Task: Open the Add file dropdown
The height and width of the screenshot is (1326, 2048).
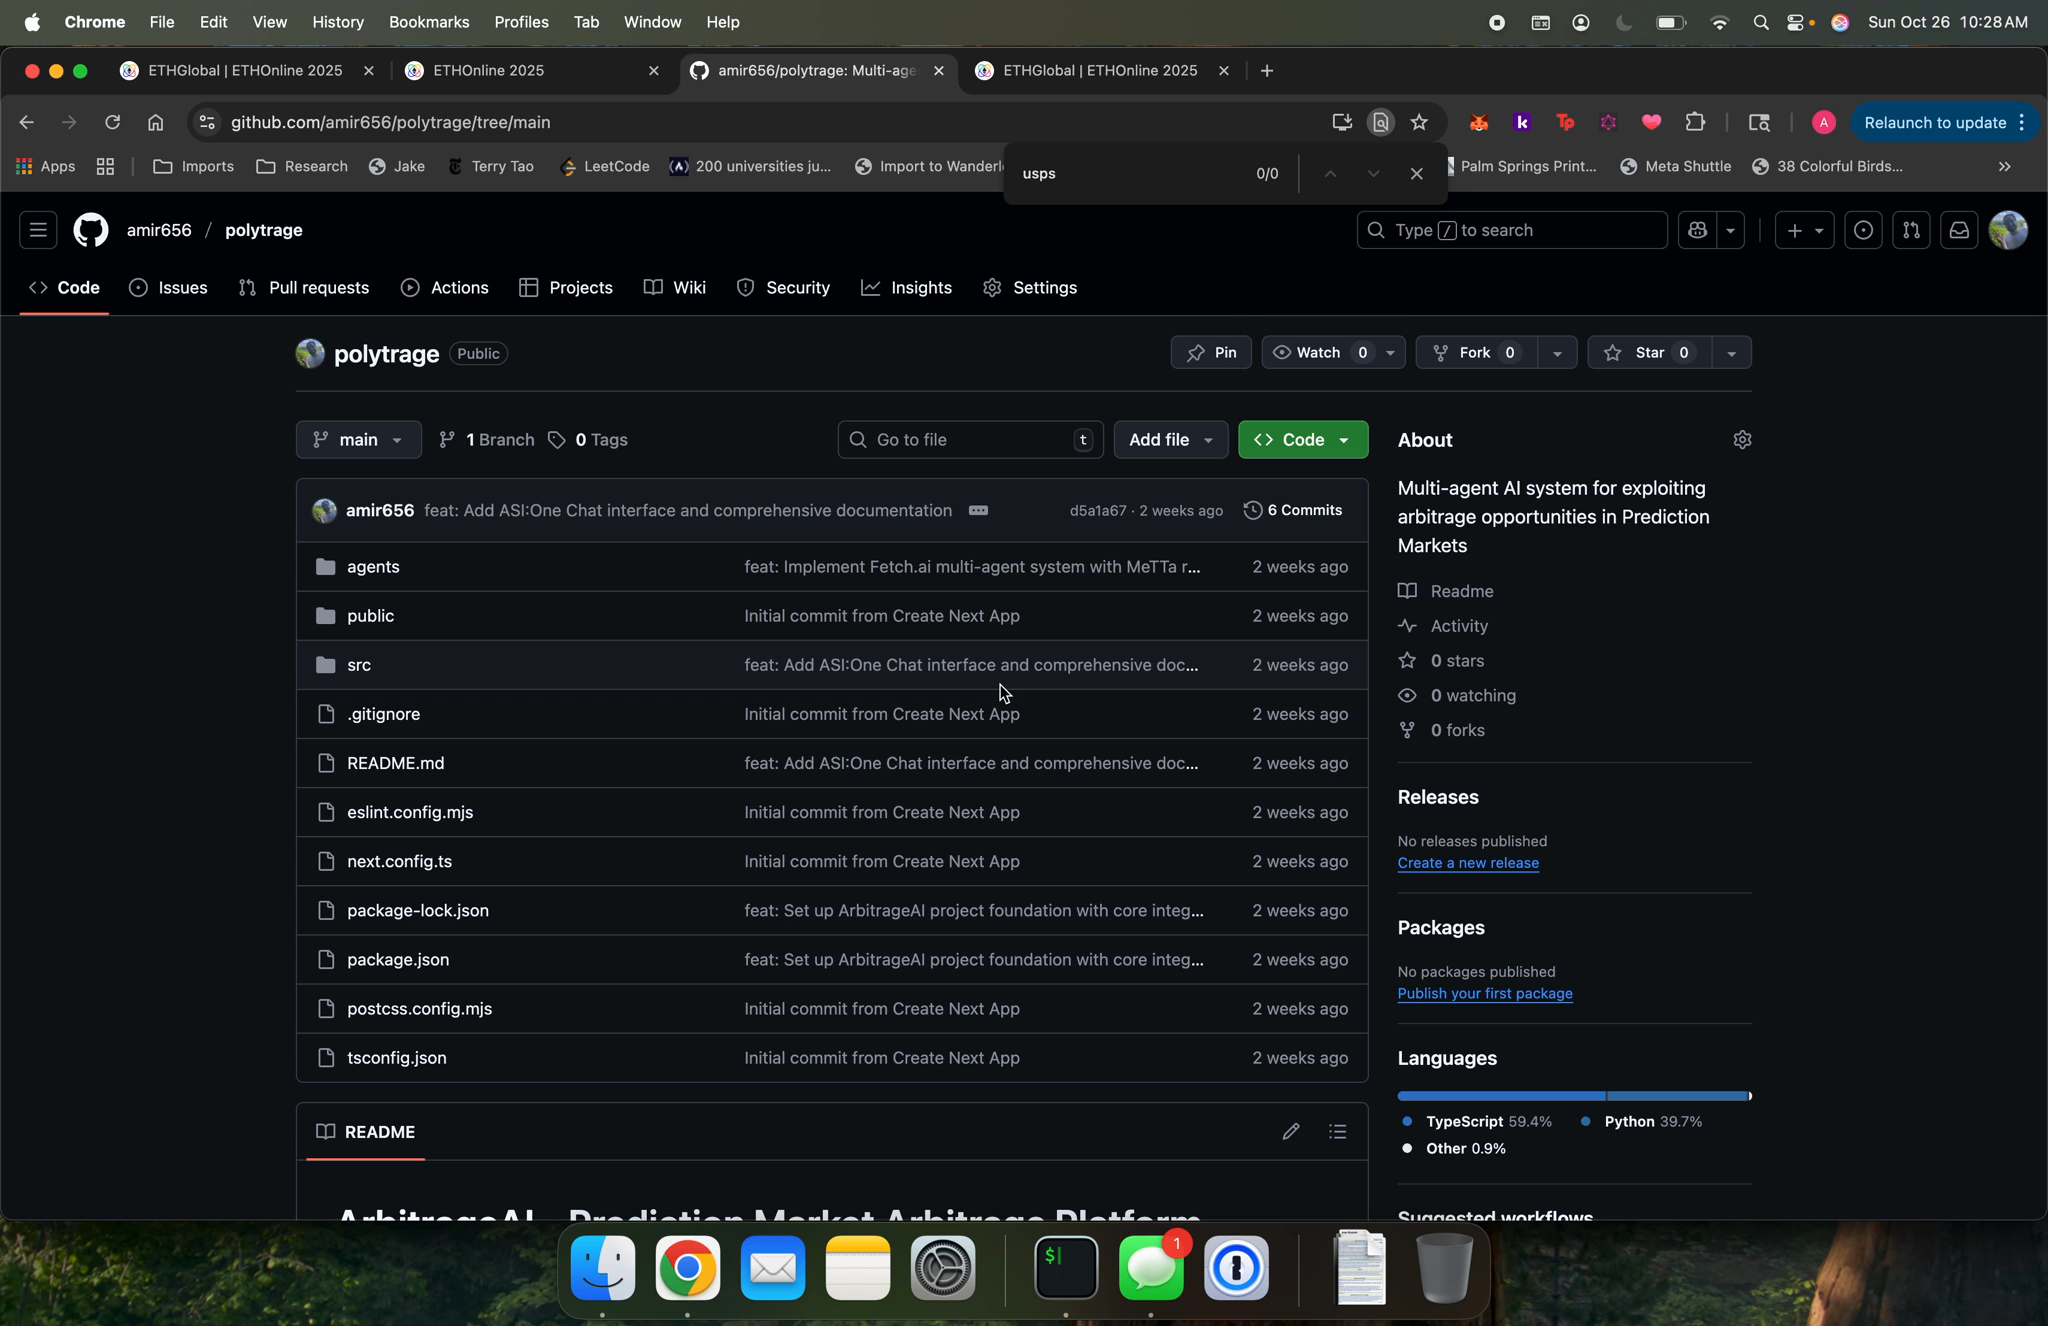Action: click(x=1170, y=440)
